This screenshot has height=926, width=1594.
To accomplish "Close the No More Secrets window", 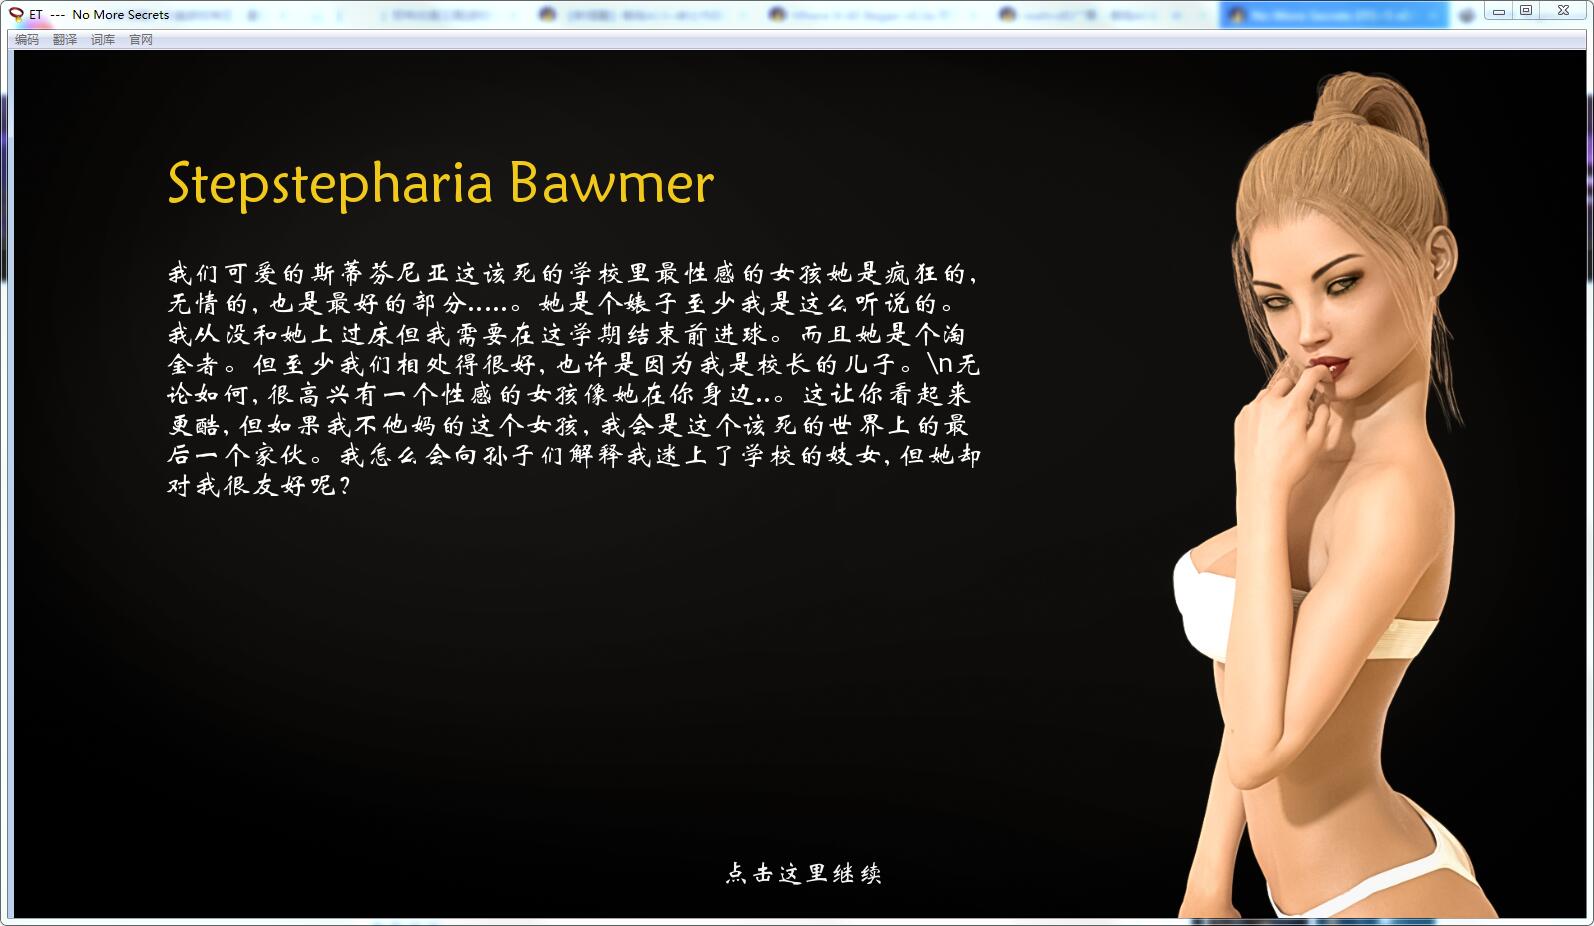I will pos(1563,12).
